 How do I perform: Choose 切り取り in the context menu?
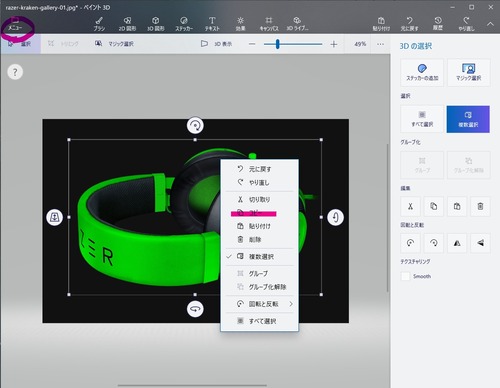259,199
